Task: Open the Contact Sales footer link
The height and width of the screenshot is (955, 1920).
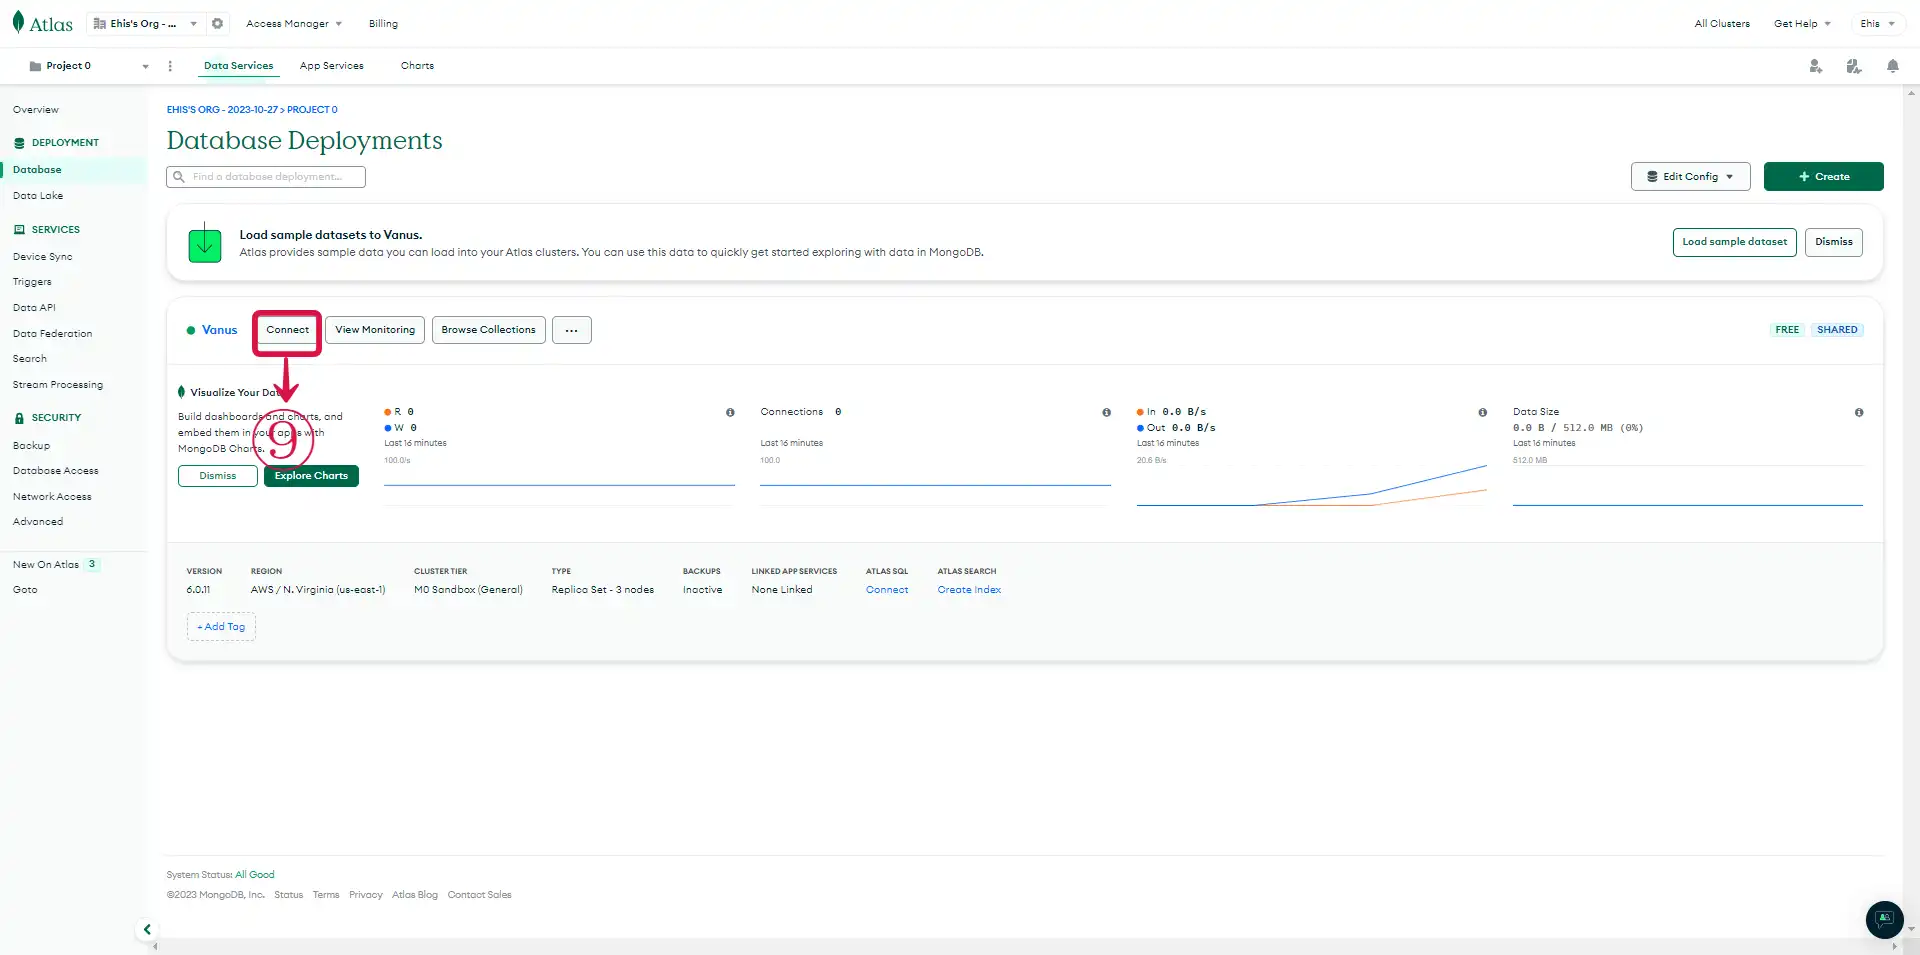Action: pos(479,895)
